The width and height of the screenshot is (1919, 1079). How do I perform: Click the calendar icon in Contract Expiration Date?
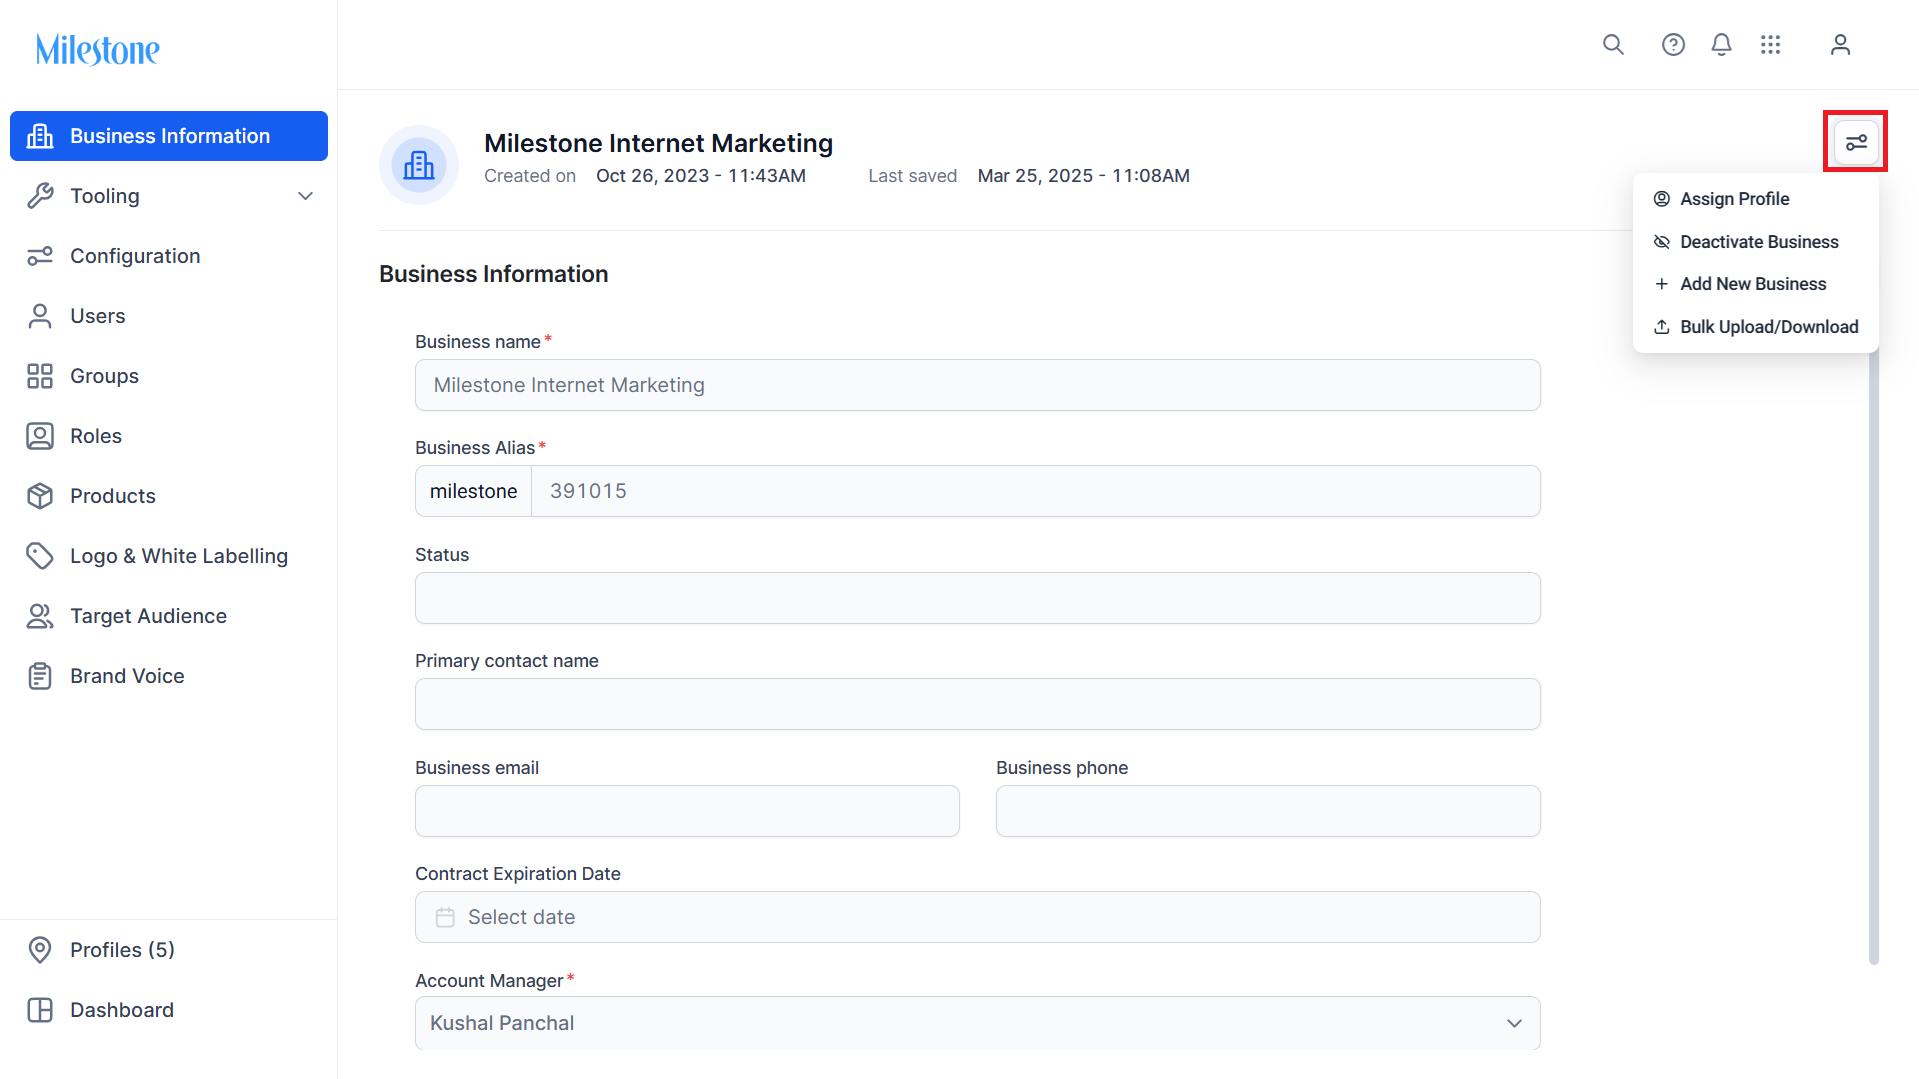tap(445, 917)
